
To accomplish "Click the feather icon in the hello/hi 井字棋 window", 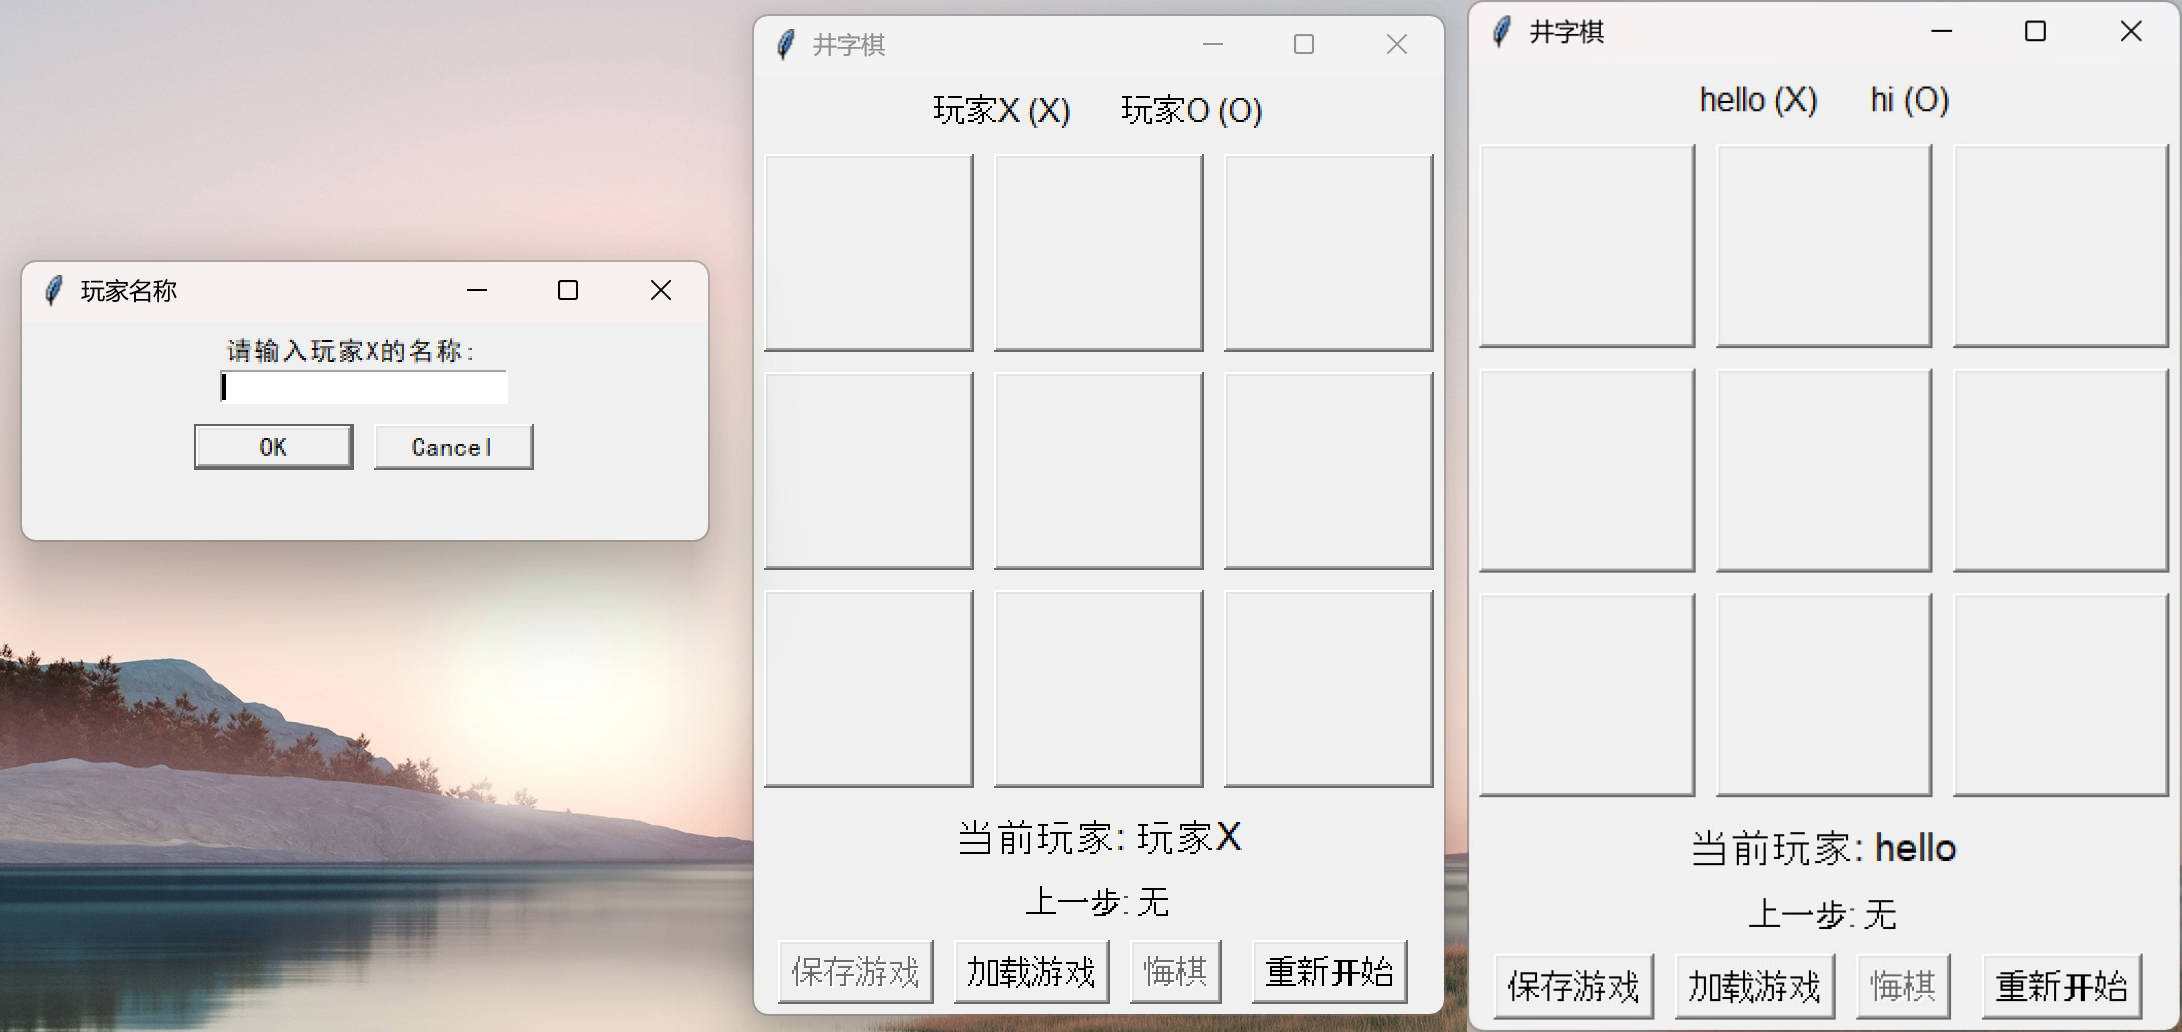I will (1502, 32).
